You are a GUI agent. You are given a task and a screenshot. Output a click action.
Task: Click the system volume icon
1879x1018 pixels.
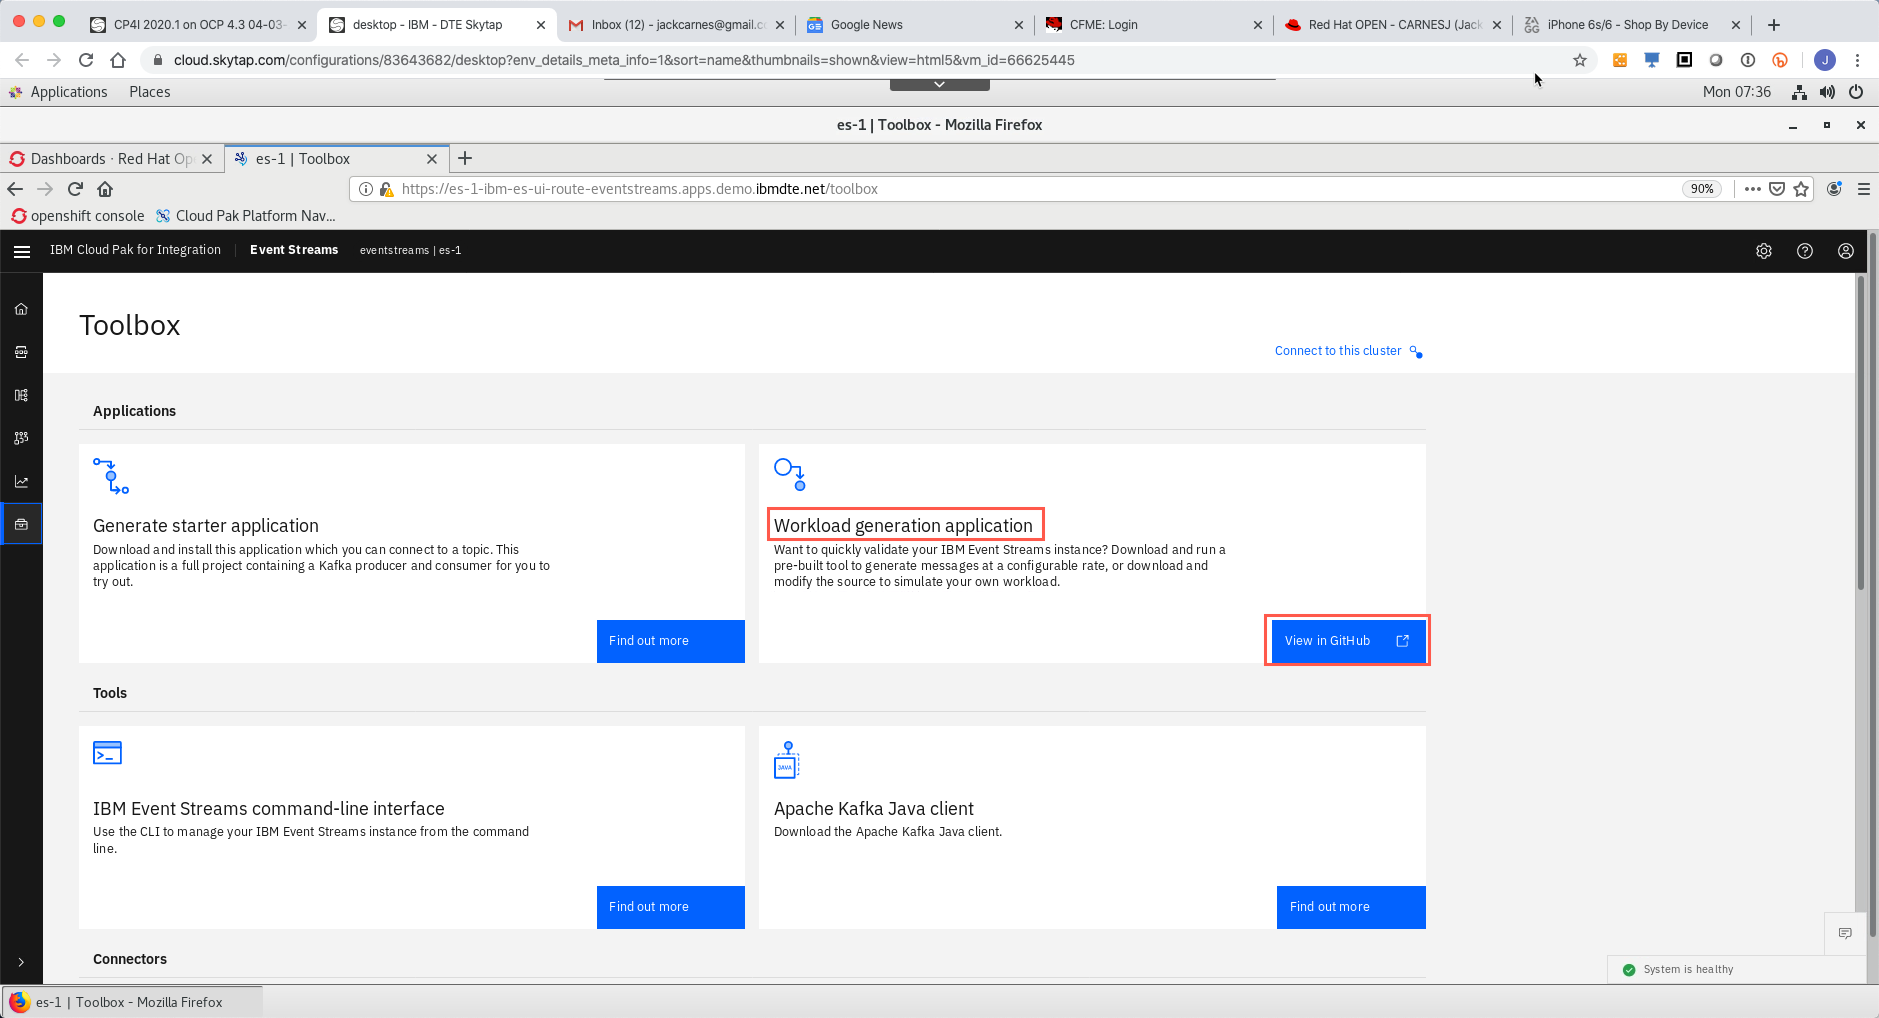click(x=1827, y=92)
